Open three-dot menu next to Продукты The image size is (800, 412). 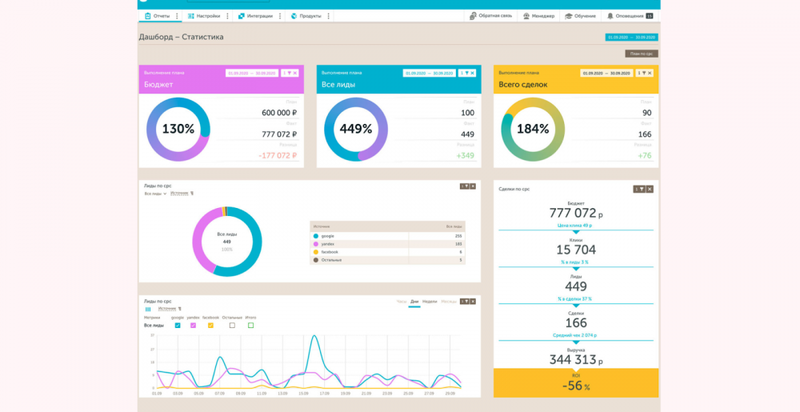328,16
